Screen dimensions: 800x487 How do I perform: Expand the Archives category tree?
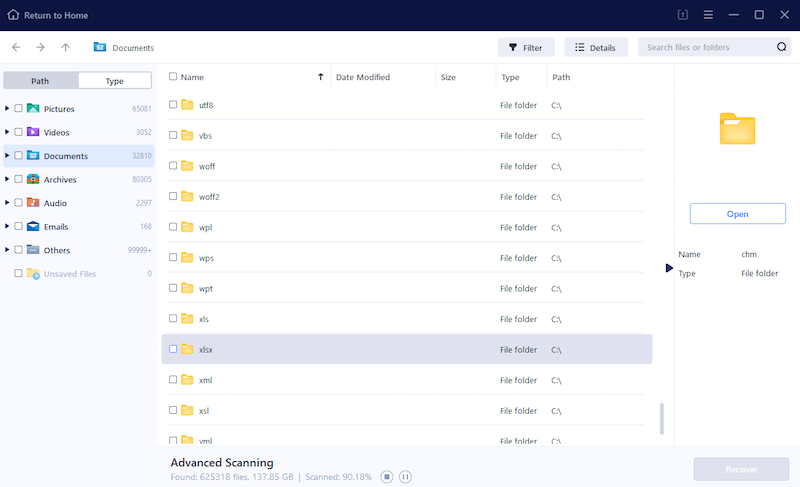[8, 179]
